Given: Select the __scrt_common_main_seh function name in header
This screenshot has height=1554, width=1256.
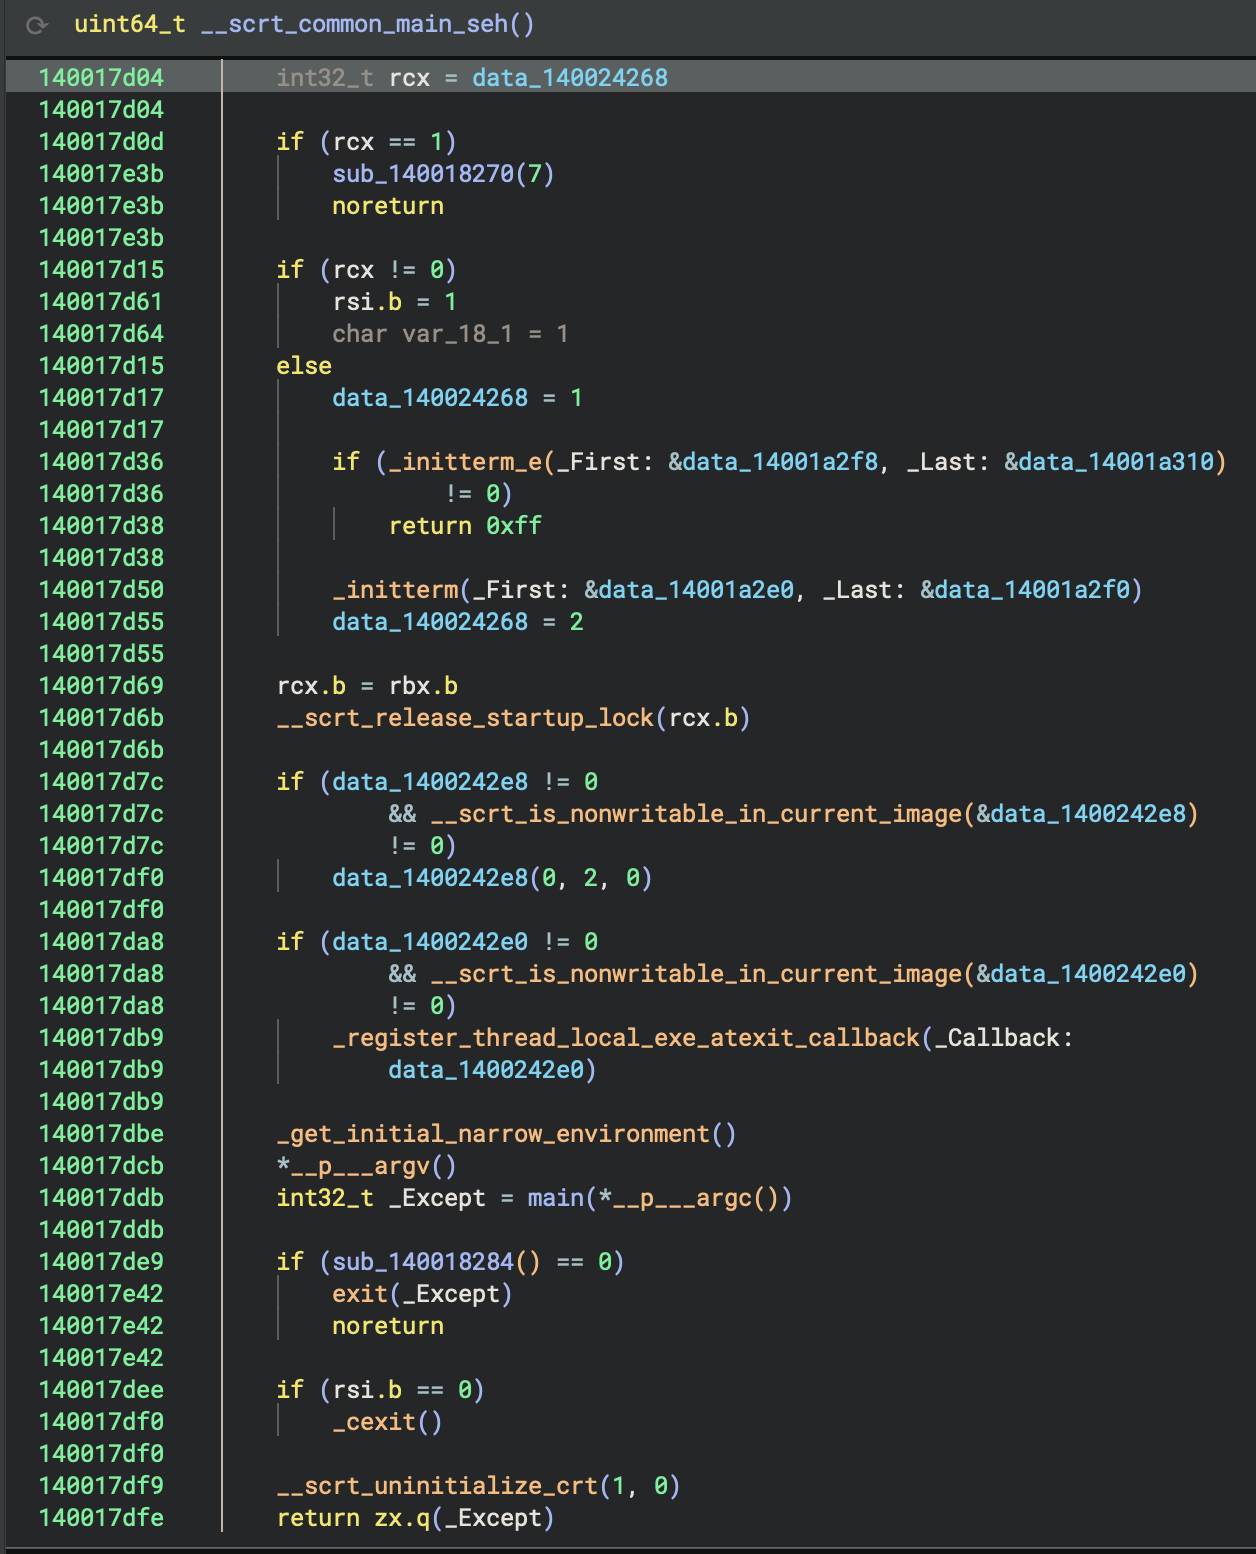Looking at the screenshot, I should tap(354, 24).
